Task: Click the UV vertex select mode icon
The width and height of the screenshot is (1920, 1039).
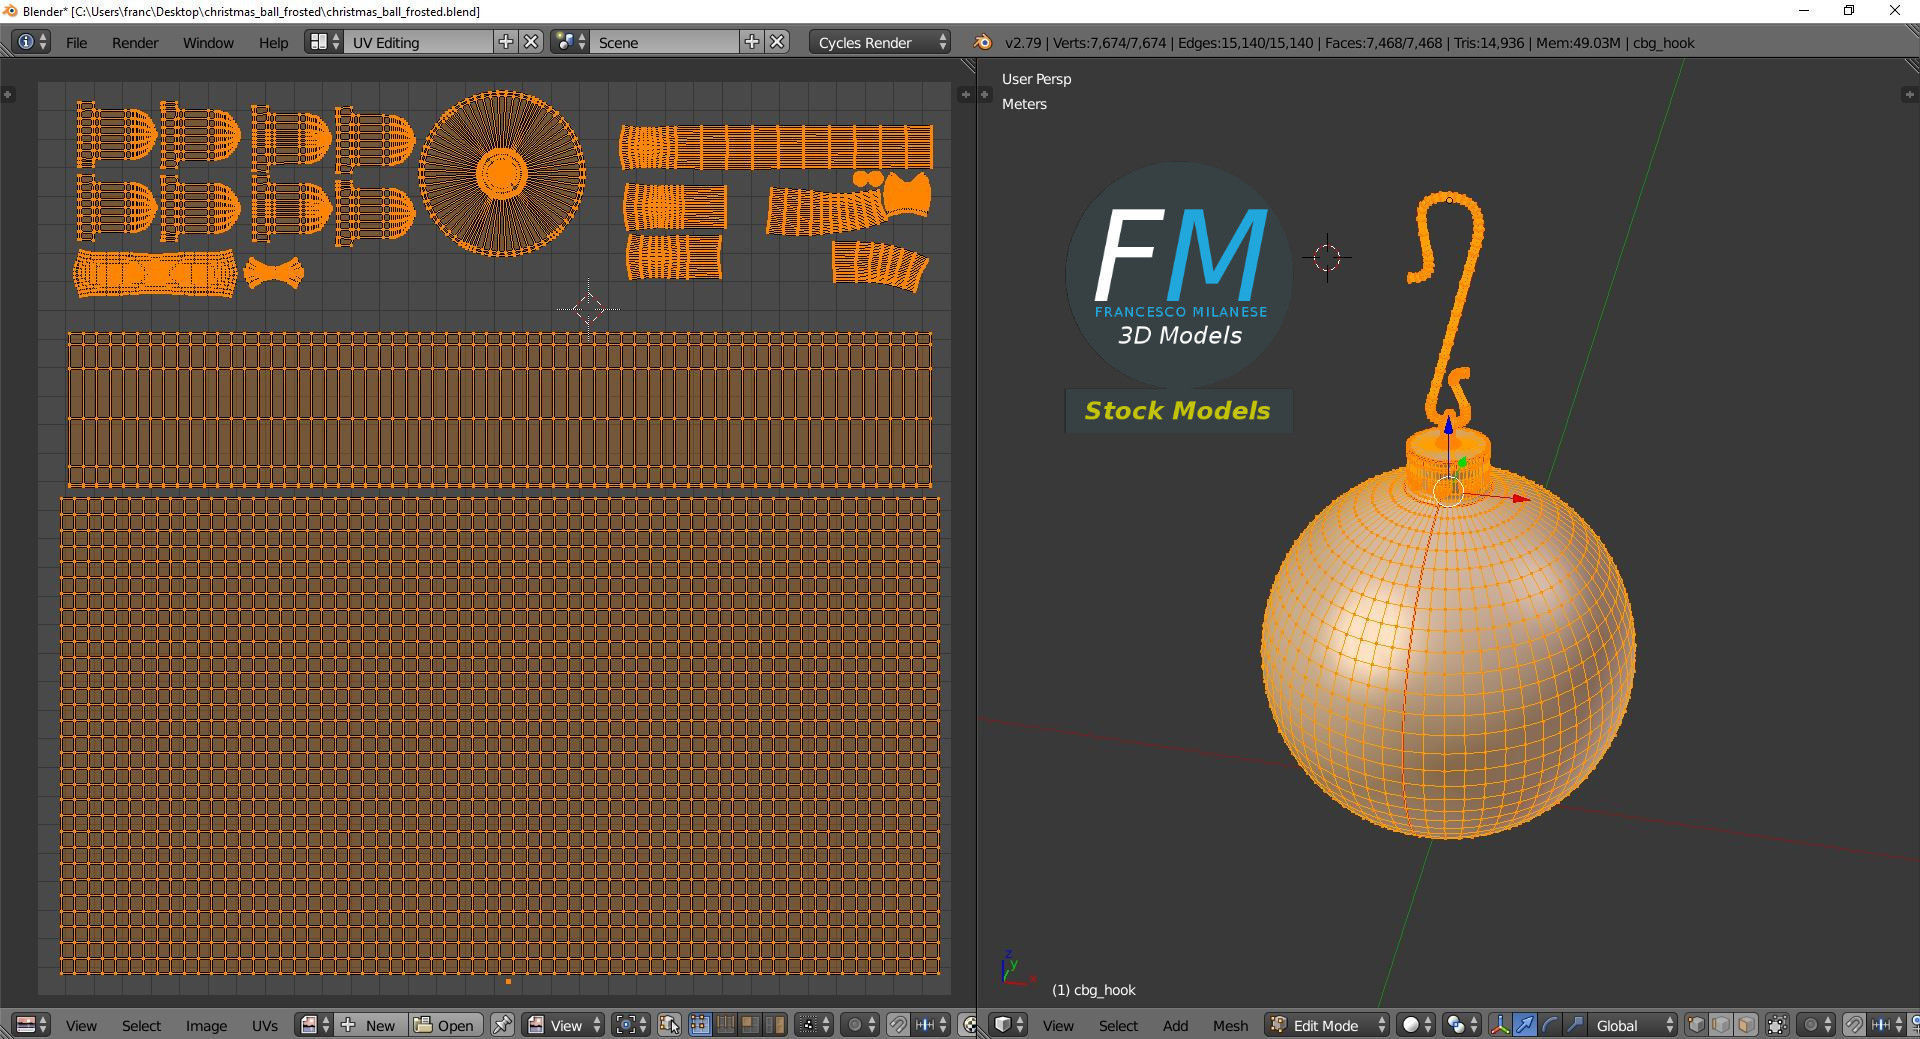Action: (699, 1025)
